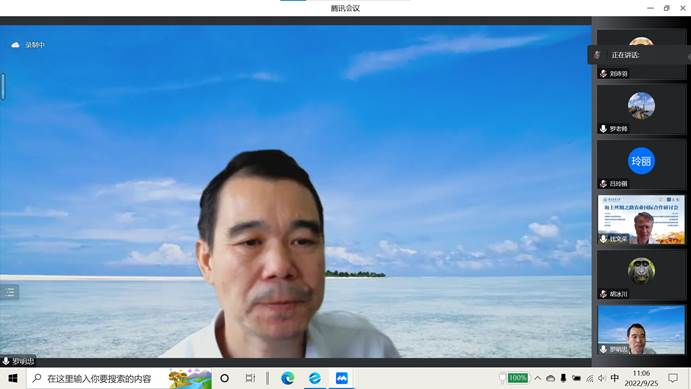Open the side list panel icon on the left edge
This screenshot has width=691, height=389.
(x=10, y=292)
